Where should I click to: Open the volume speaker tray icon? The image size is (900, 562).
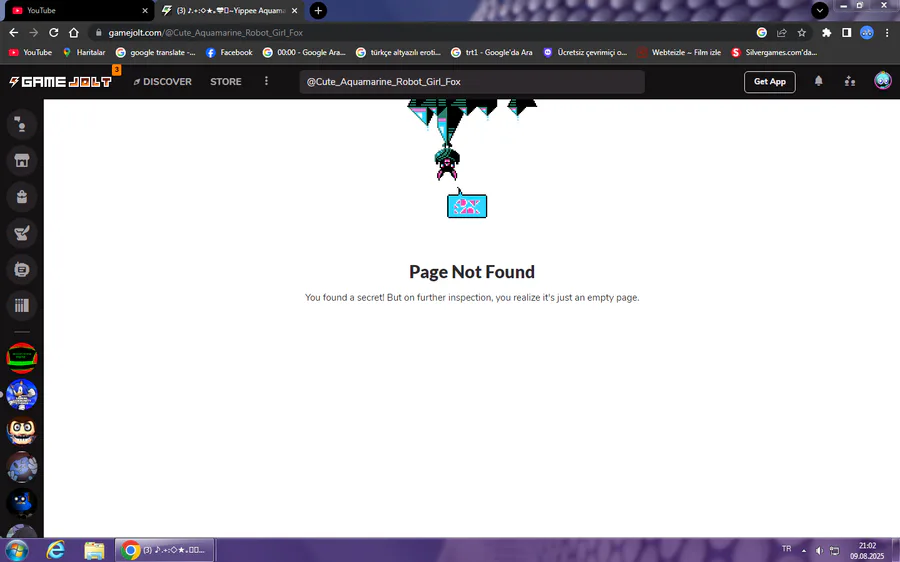tap(819, 551)
